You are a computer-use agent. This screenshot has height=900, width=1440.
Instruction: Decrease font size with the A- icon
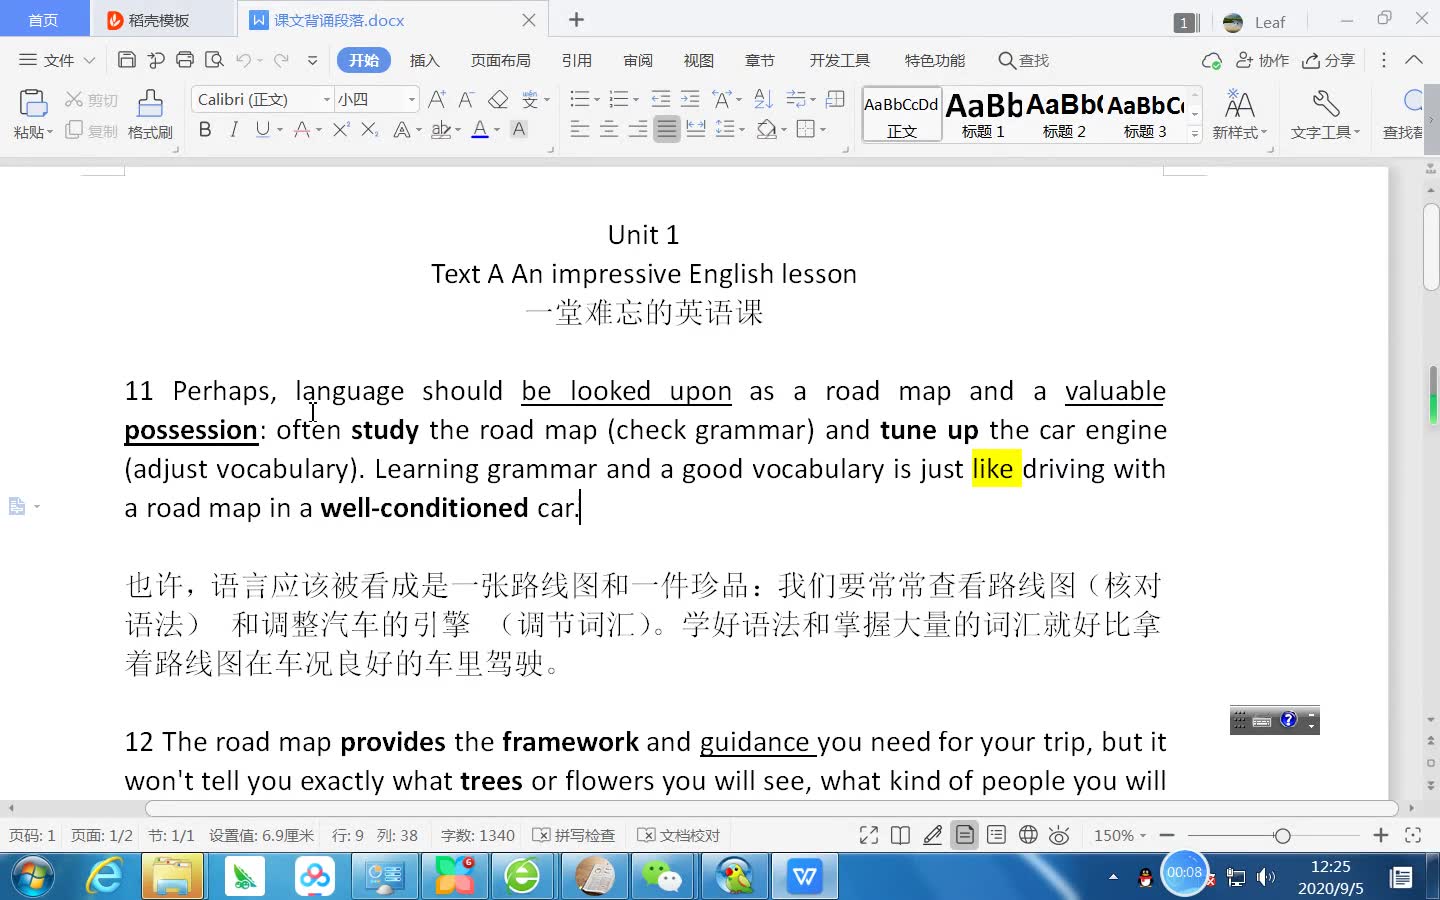point(467,99)
